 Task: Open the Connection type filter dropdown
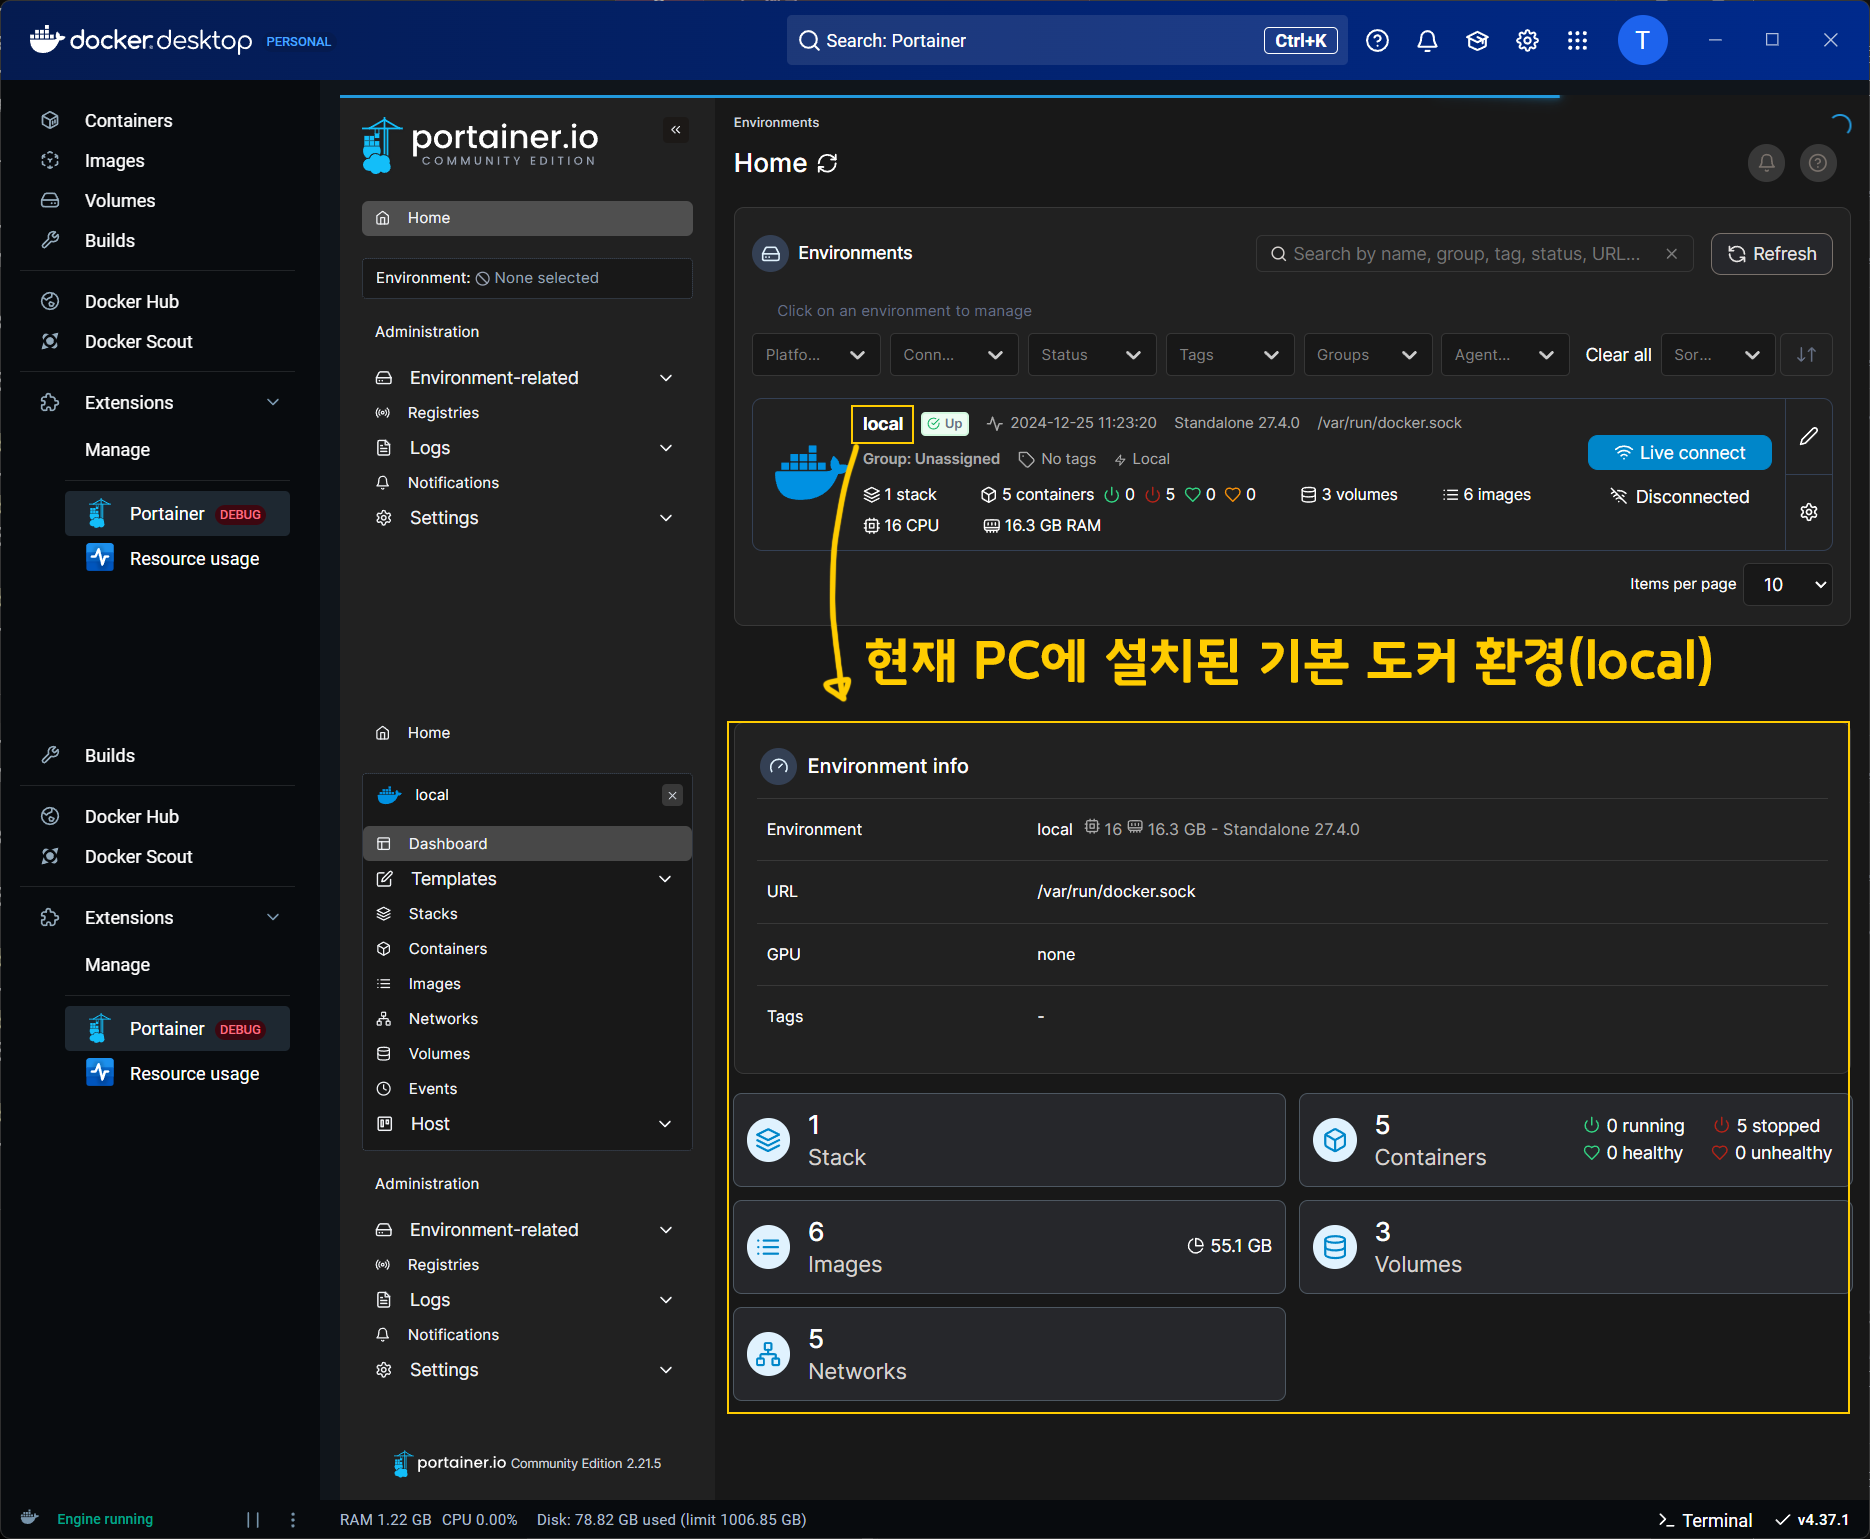tap(954, 355)
